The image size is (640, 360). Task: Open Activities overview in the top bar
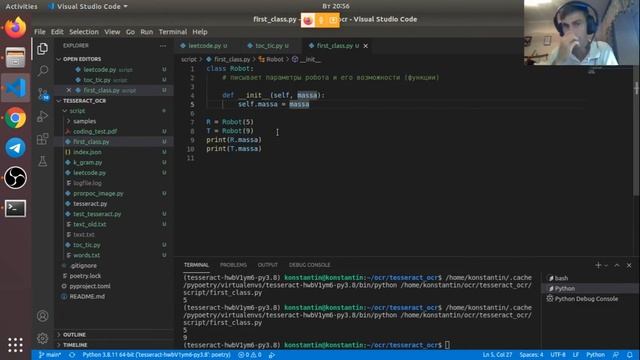click(x=21, y=6)
